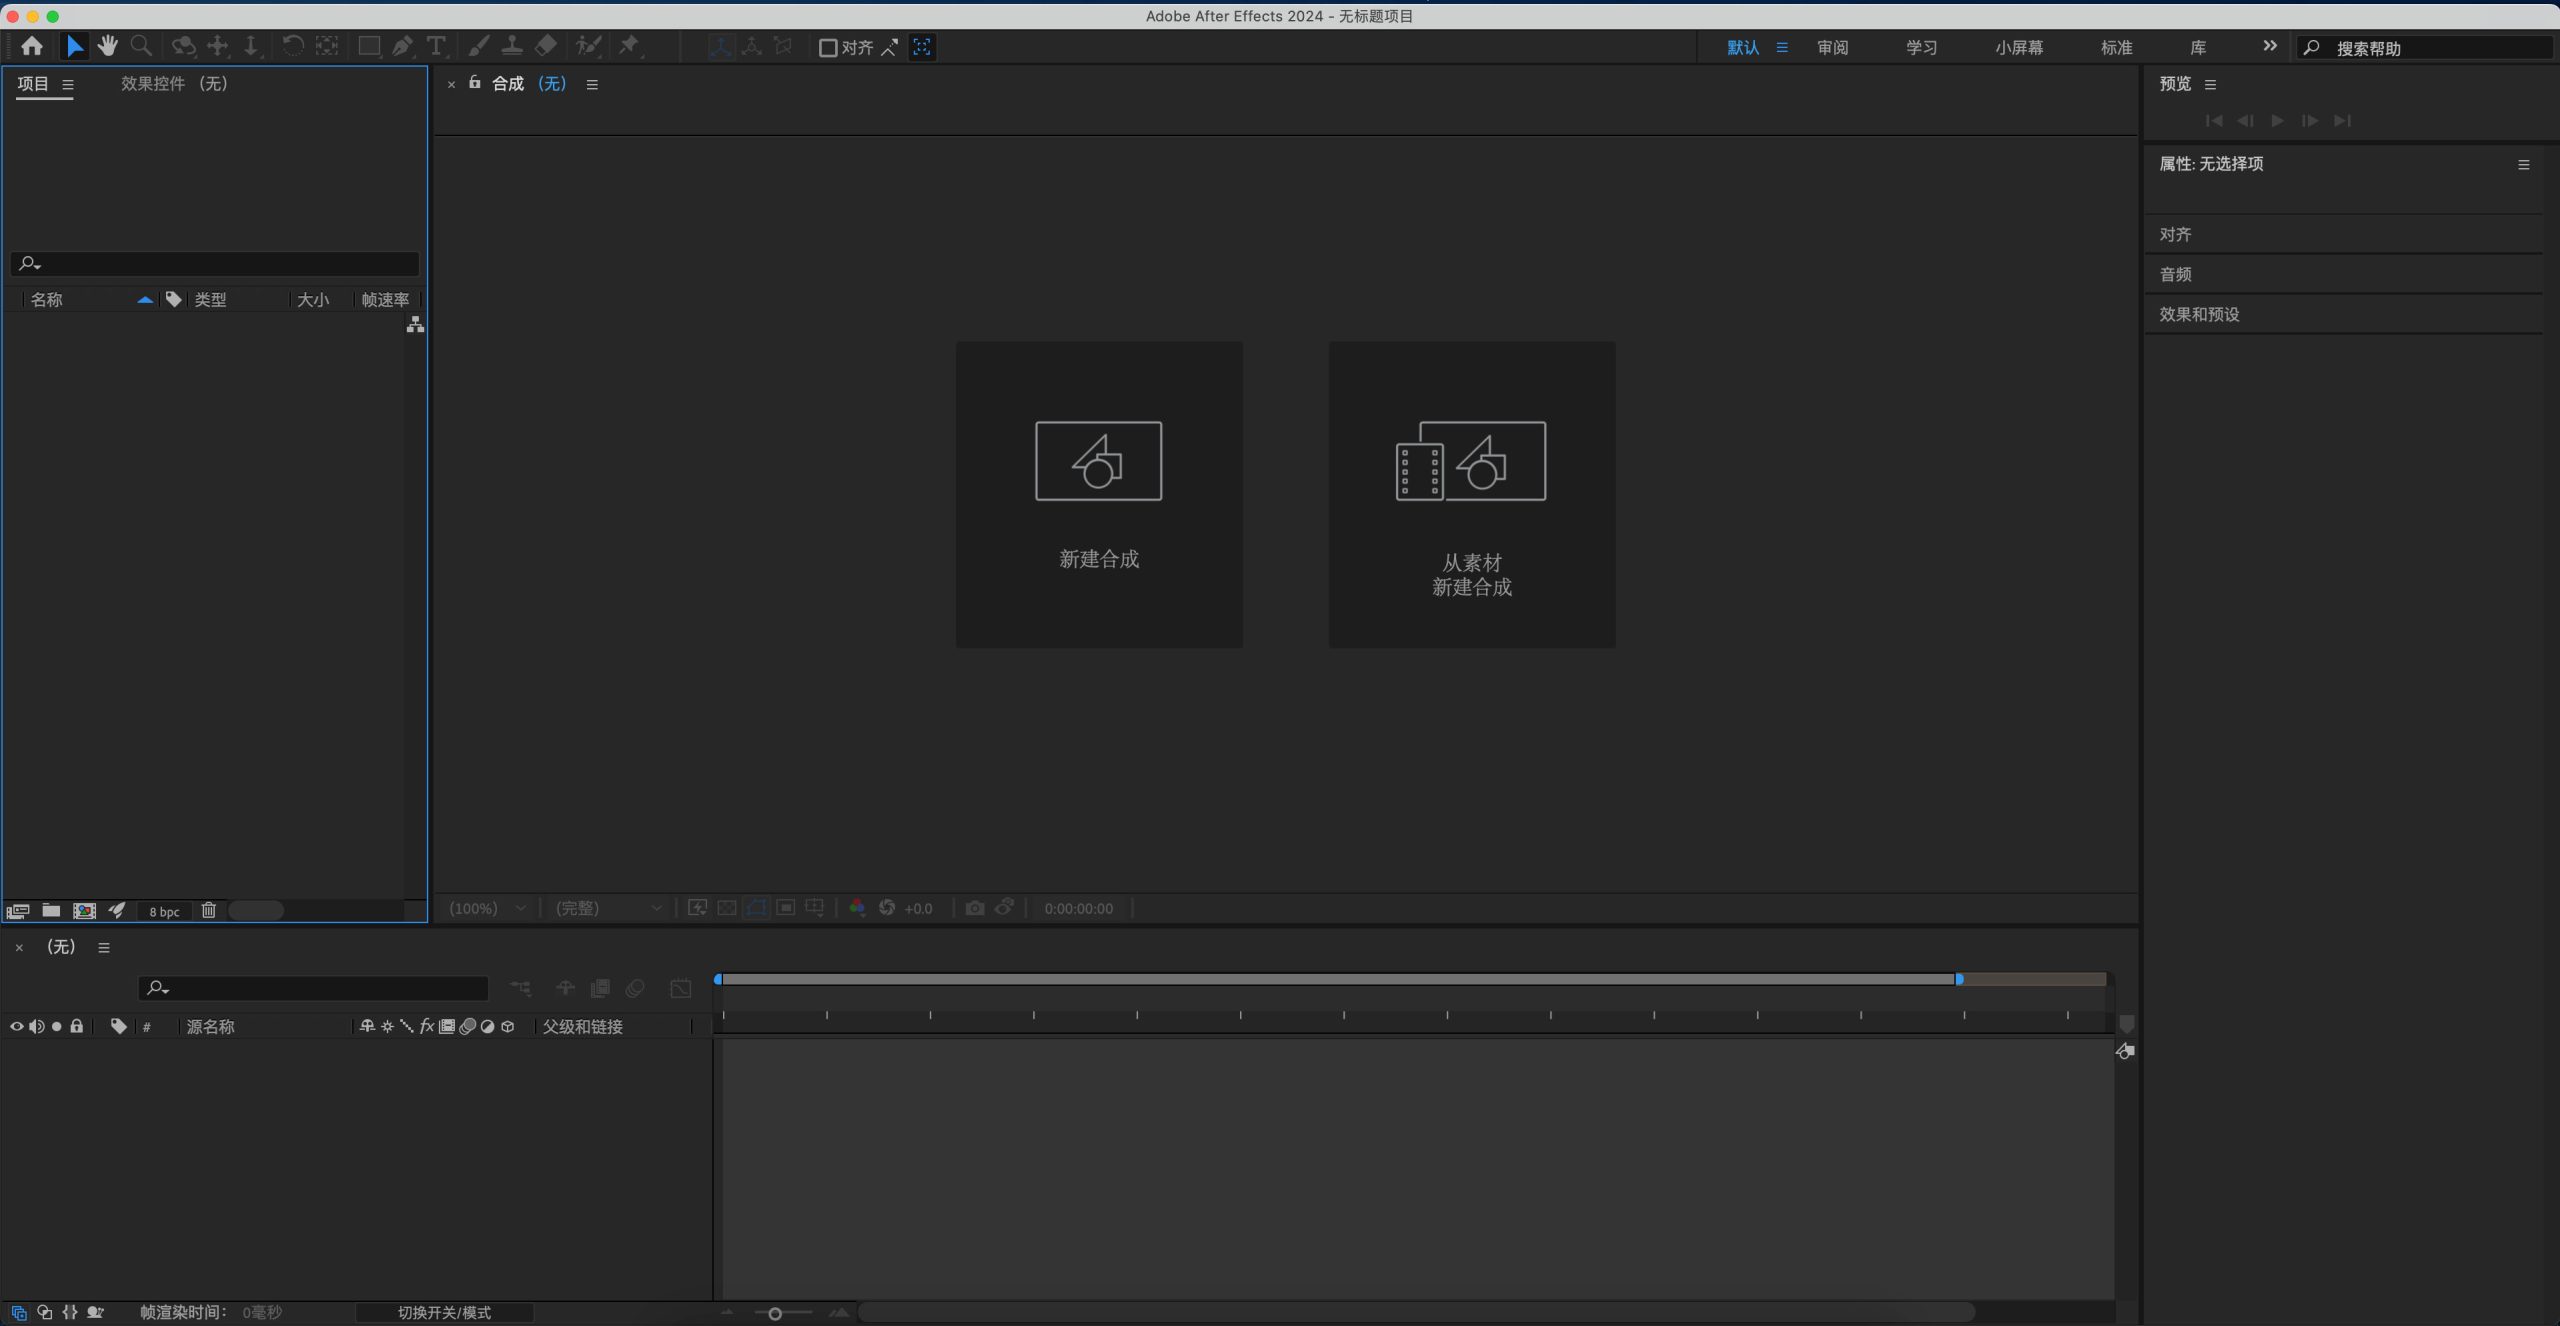
Task: Click the timeline zoom slider handle
Action: pyautogui.click(x=775, y=1313)
